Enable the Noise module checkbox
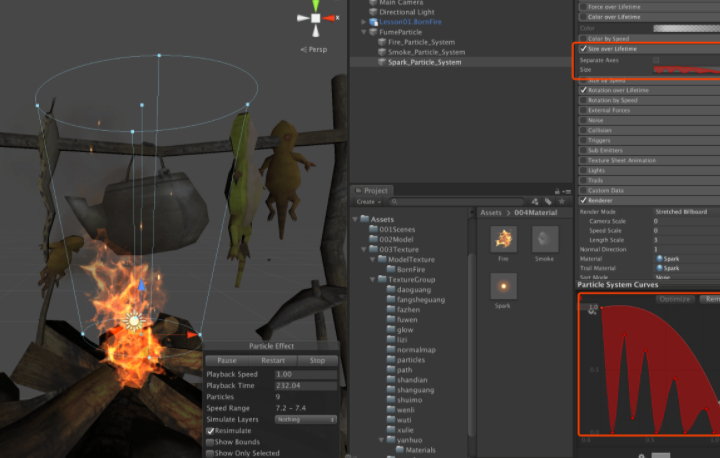This screenshot has width=720, height=458. pos(583,120)
